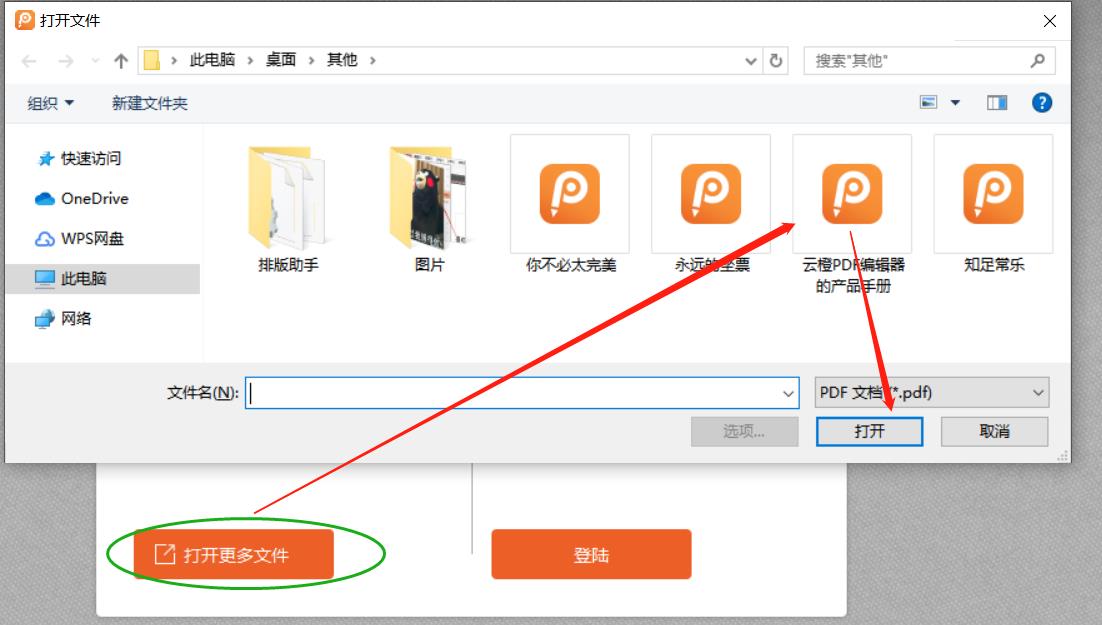Select the 你不必太完美 PDF file
The image size is (1102, 625).
[570, 205]
